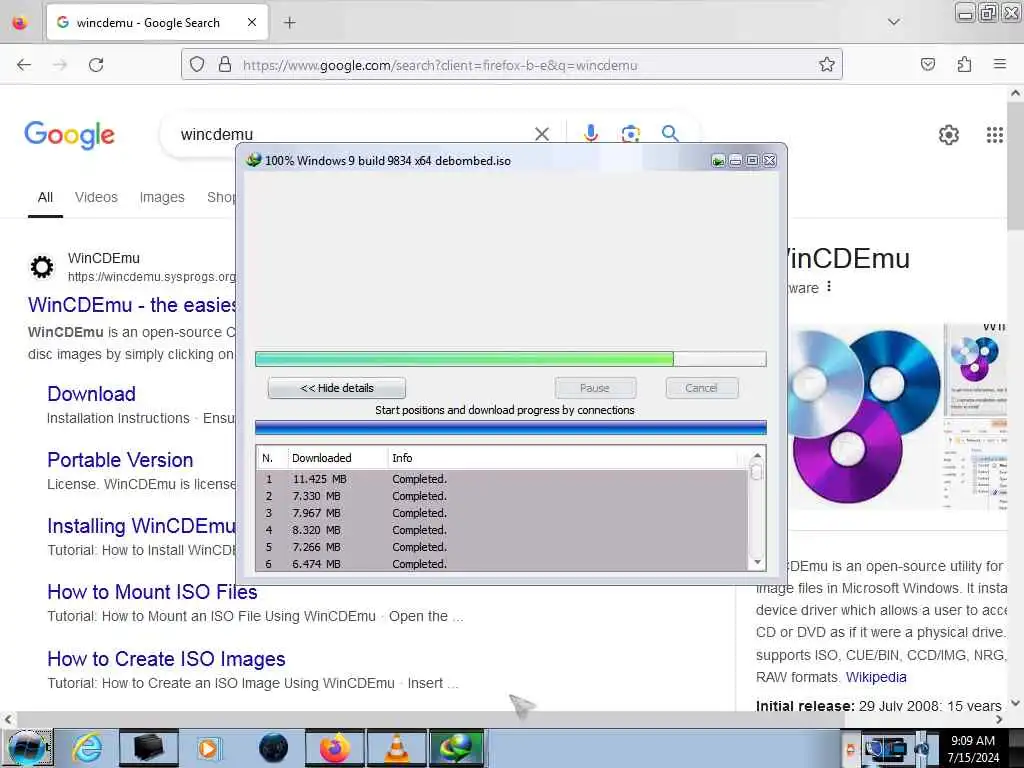This screenshot has width=1024, height=768.
Task: Open Windows Media Player taskbar icon
Action: pos(208,748)
